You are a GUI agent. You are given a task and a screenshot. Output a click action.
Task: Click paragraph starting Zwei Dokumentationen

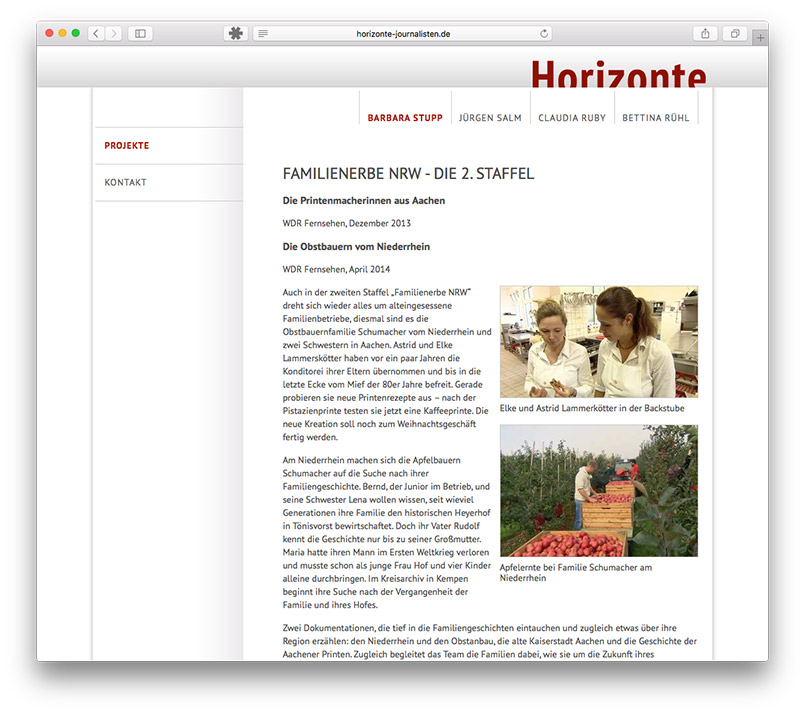tap(489, 641)
